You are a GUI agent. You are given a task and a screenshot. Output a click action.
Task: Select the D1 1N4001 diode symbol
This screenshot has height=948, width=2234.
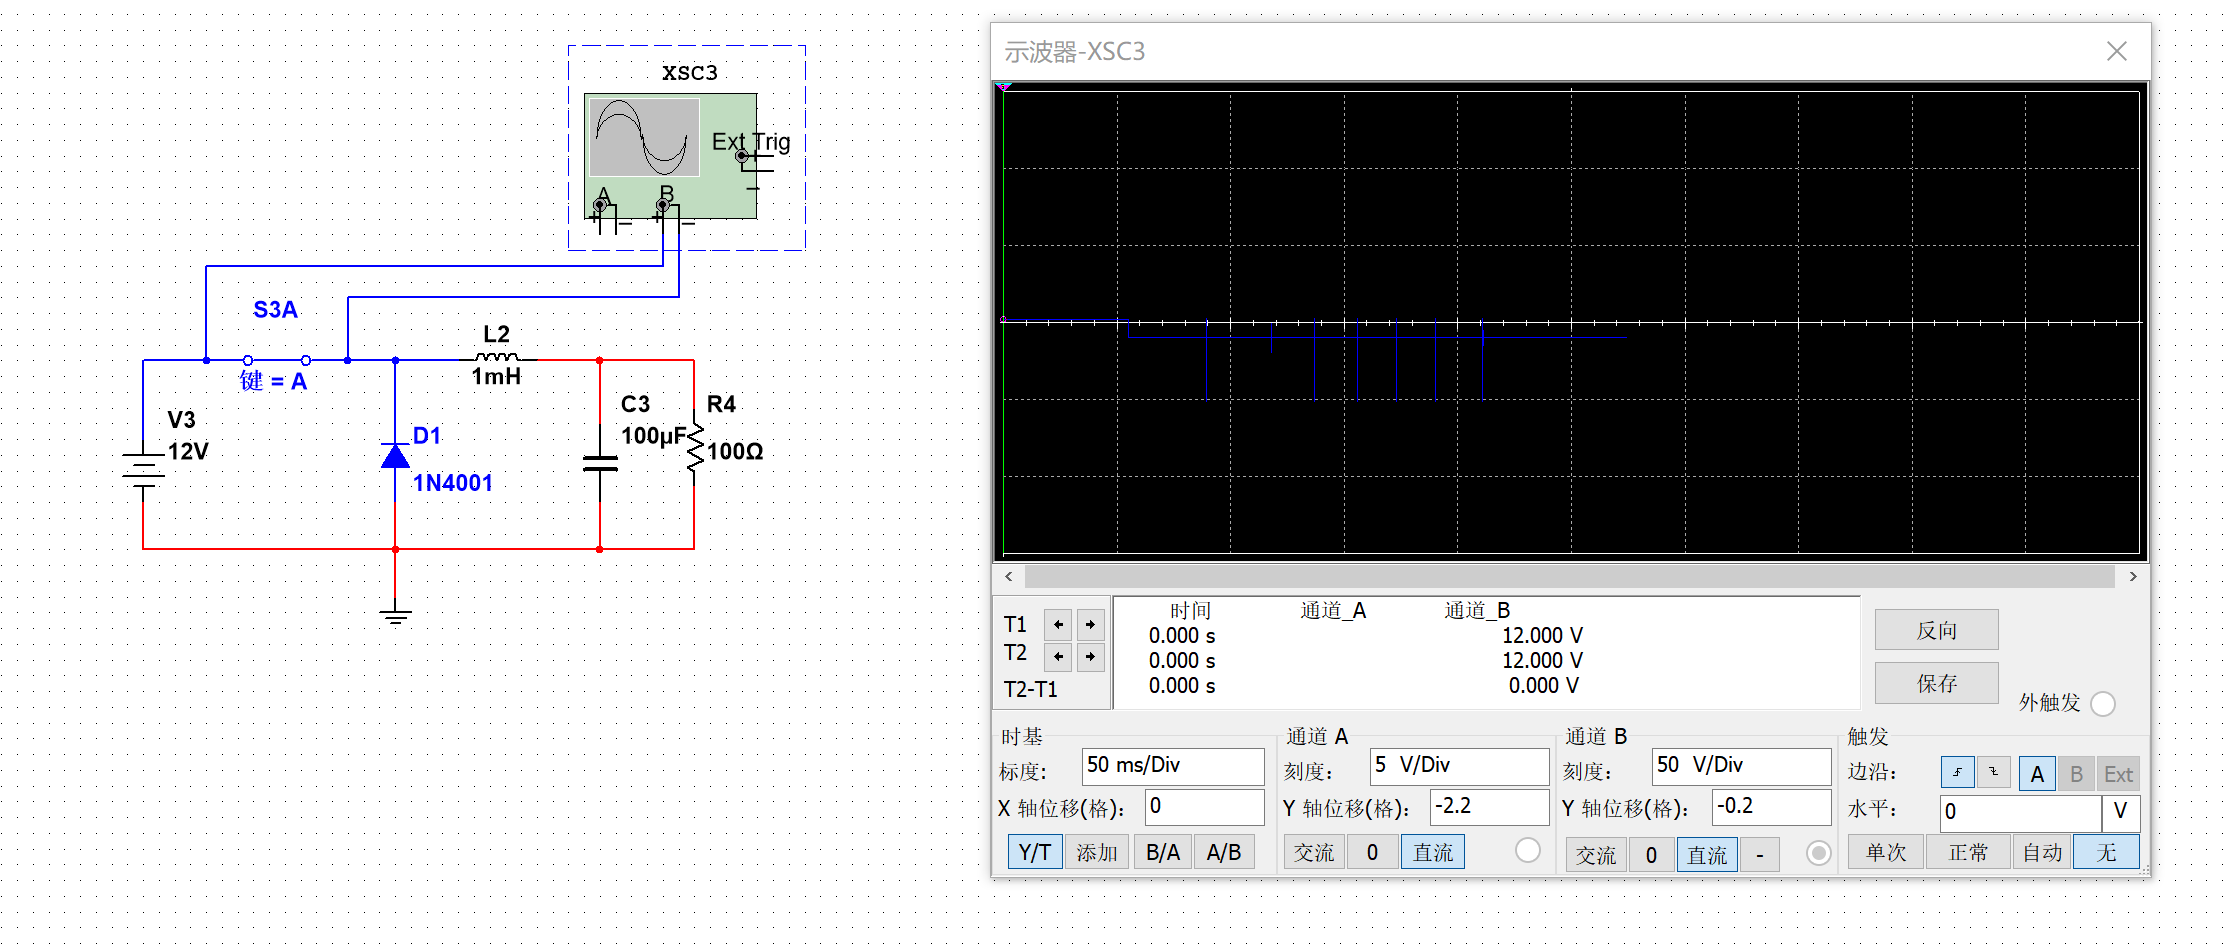coord(395,457)
